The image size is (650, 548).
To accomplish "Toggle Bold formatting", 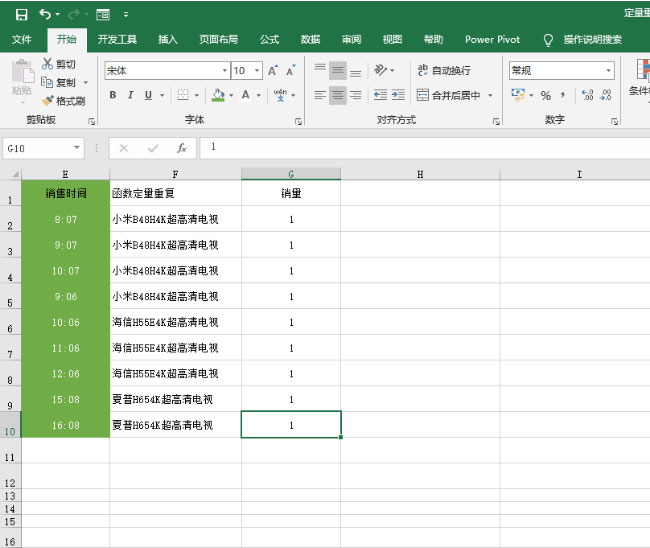I will pos(113,96).
